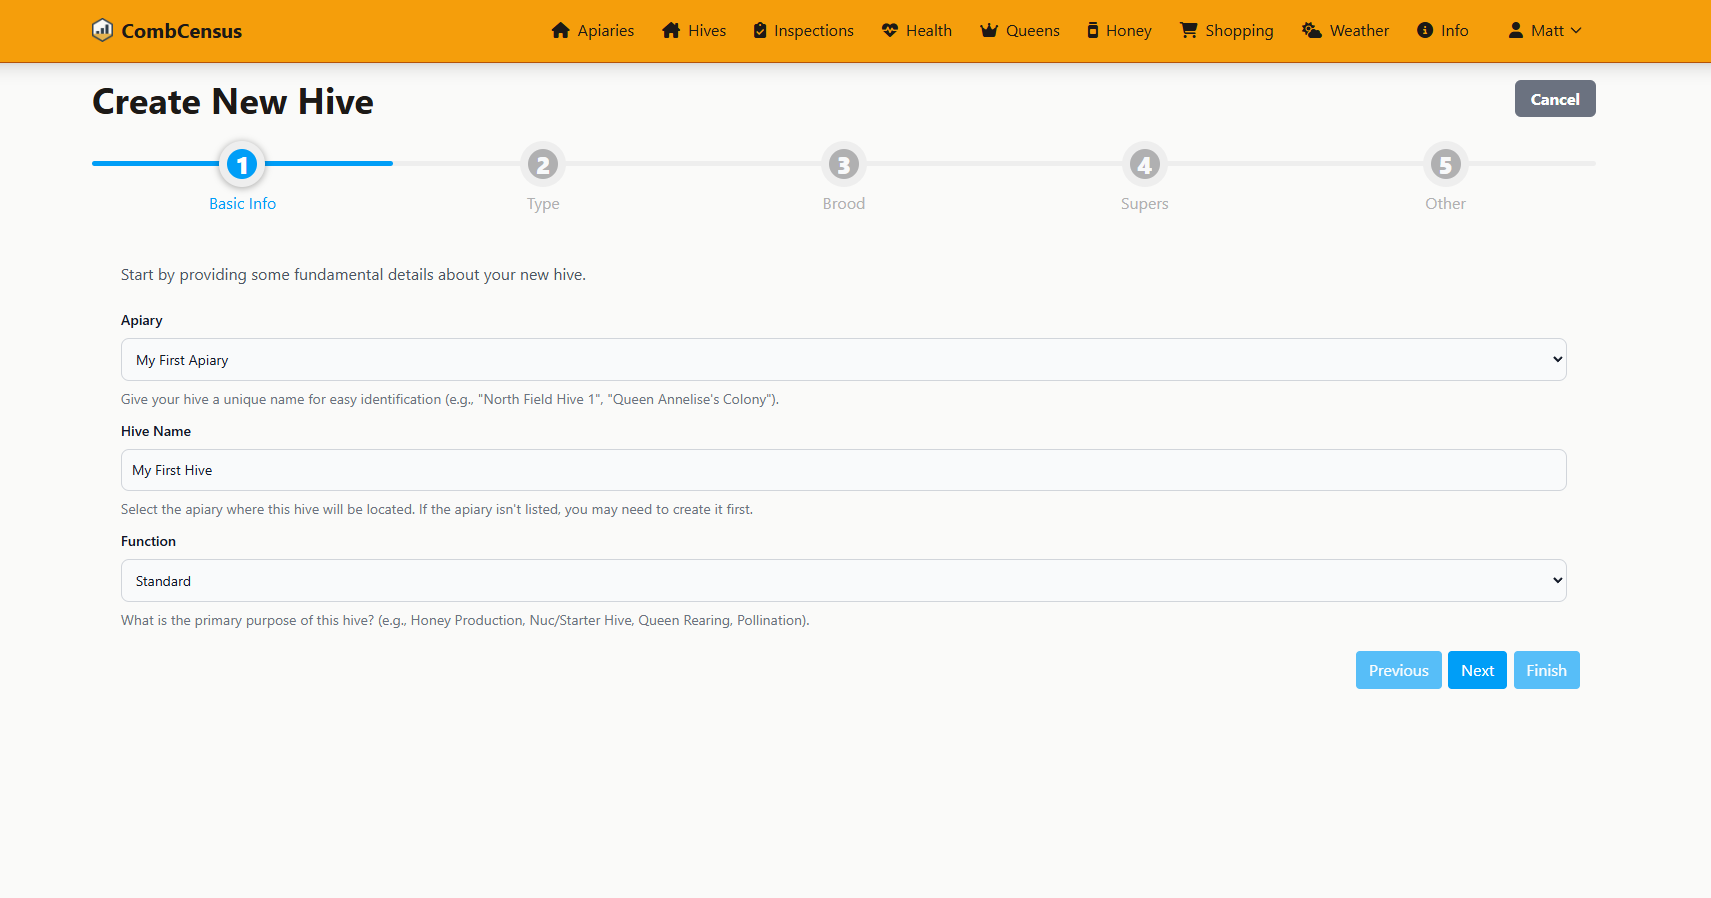Expand the Matt user dropdown chevron
Screen dimensions: 1711x898
point(1576,31)
